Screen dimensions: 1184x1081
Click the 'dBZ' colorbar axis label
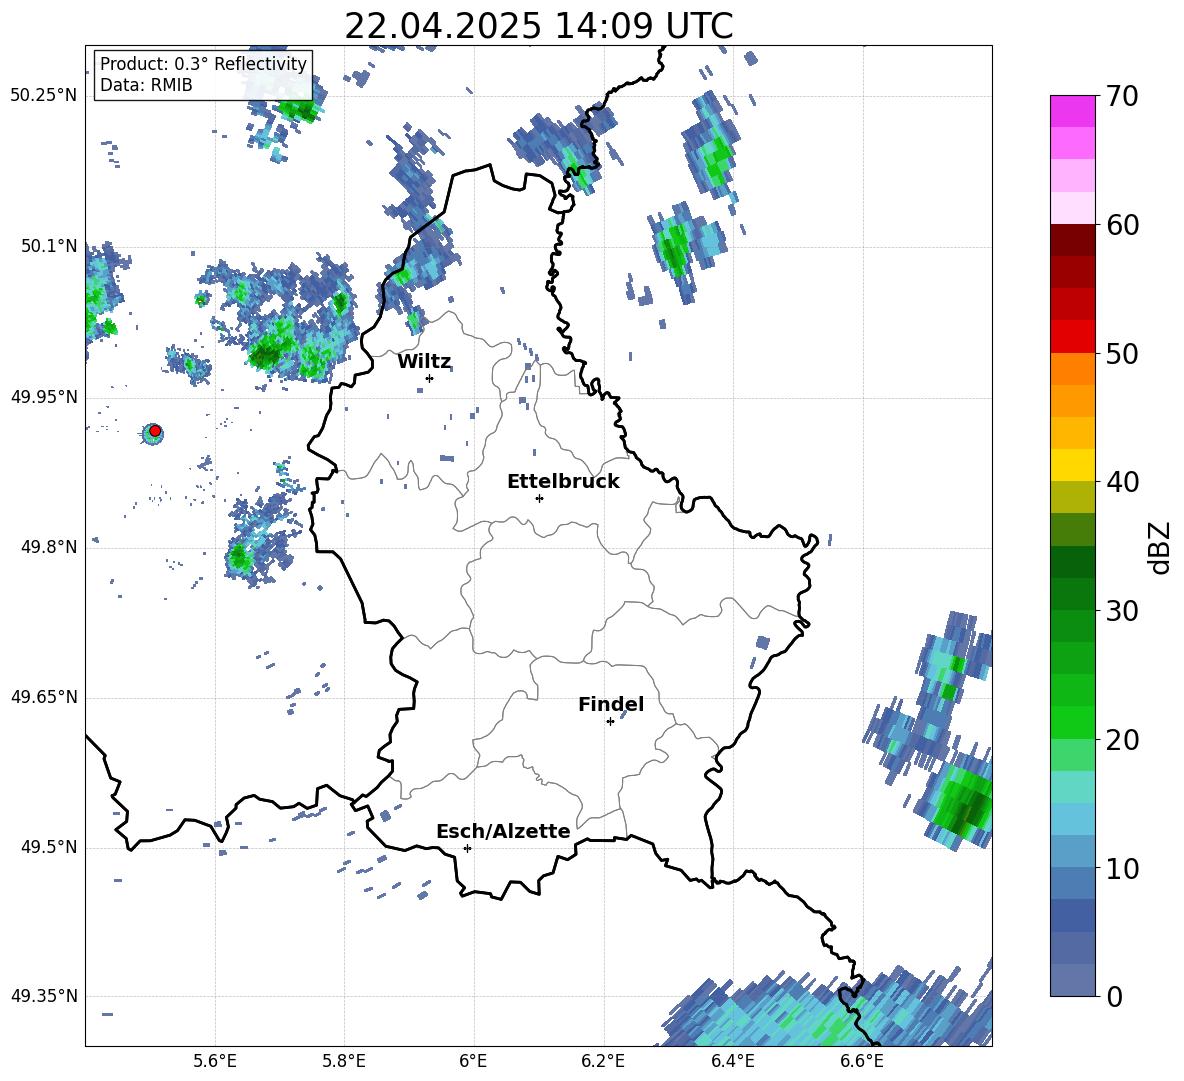pyautogui.click(x=1160, y=547)
